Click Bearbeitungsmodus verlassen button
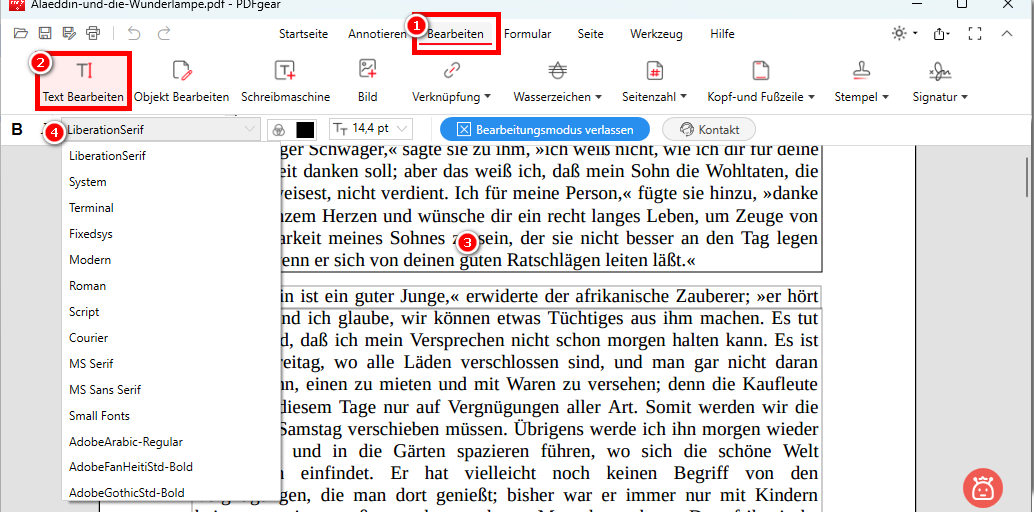The image size is (1034, 512). point(545,129)
